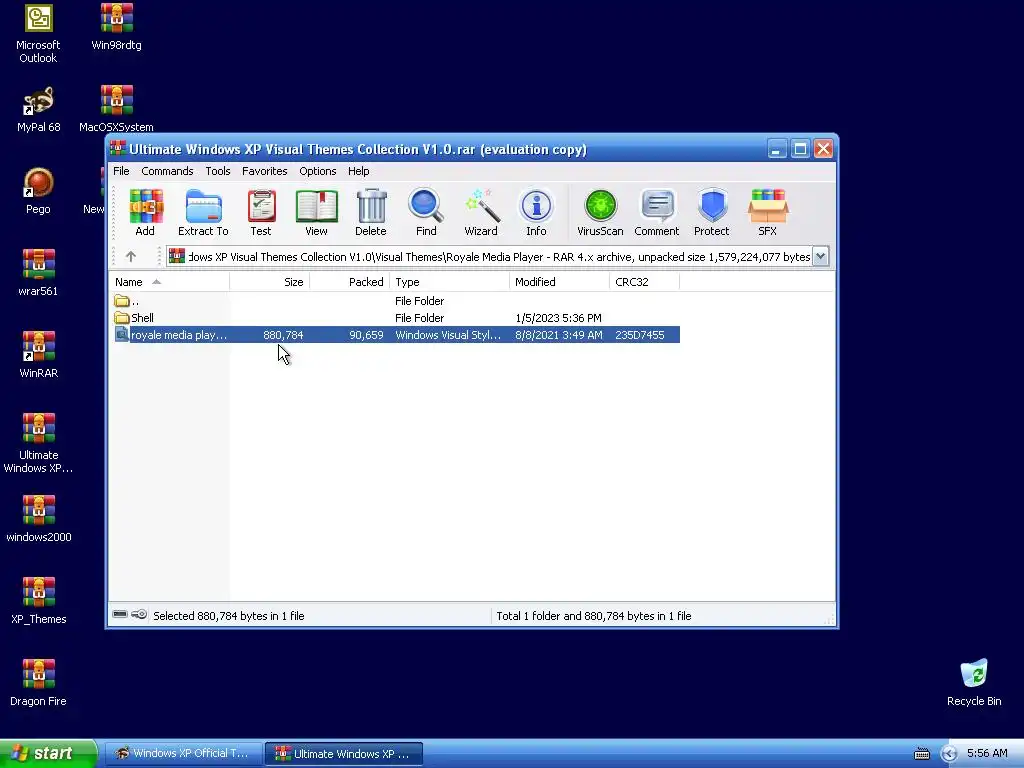Click the Delete trash can icon
This screenshot has width=1024, height=768.
[x=371, y=212]
